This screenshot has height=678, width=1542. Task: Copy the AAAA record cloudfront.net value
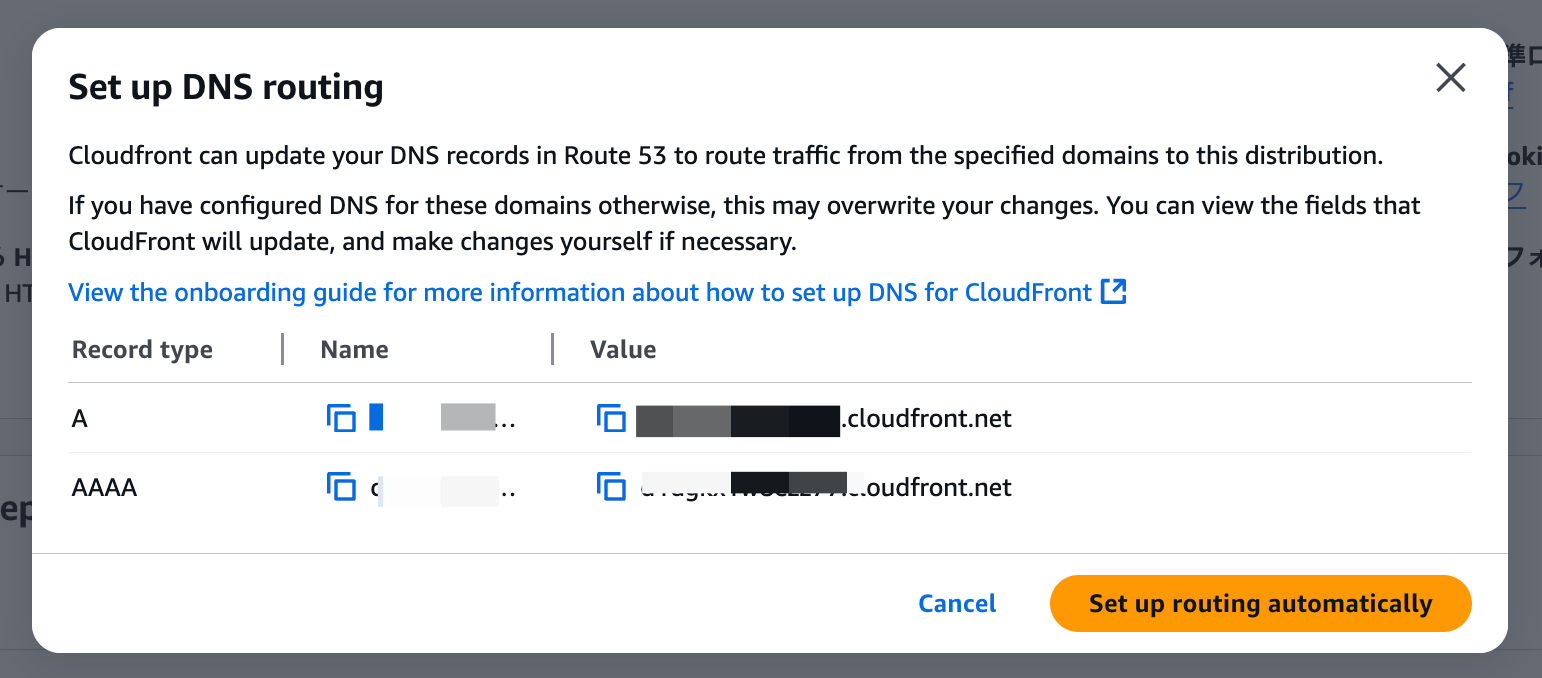tap(611, 487)
